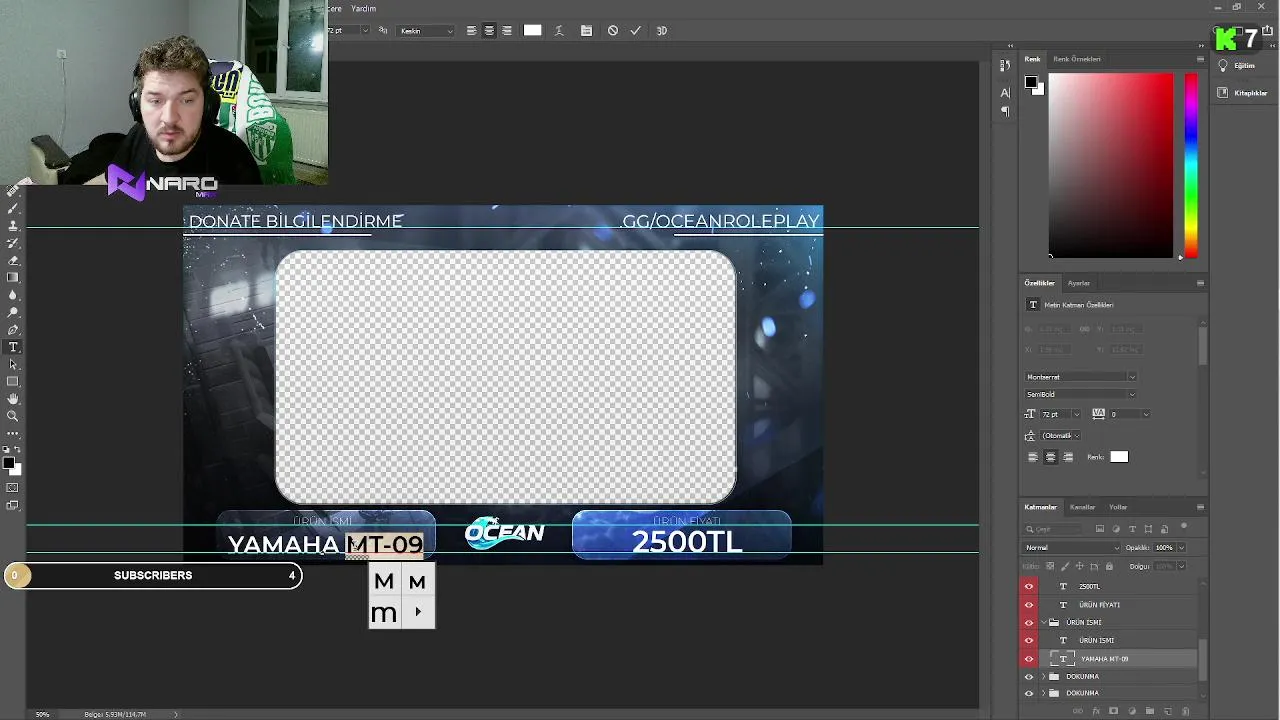The image size is (1280, 720).
Task: Switch to the Renk Örnekleri tab
Action: pyautogui.click(x=1077, y=59)
